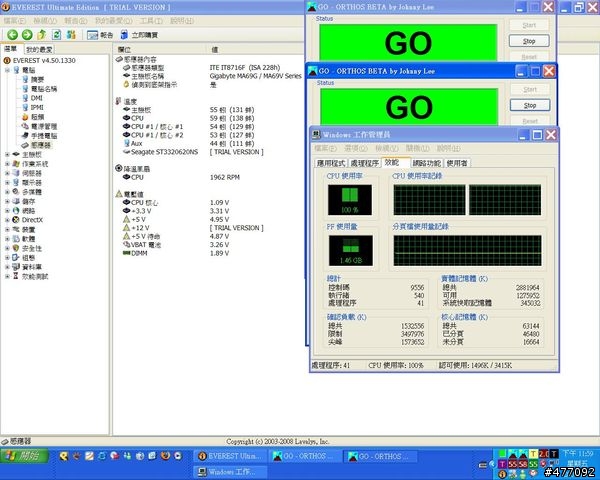Click the ITE IT8716F (ISA 228h) value
600x480 pixels.
[245, 67]
